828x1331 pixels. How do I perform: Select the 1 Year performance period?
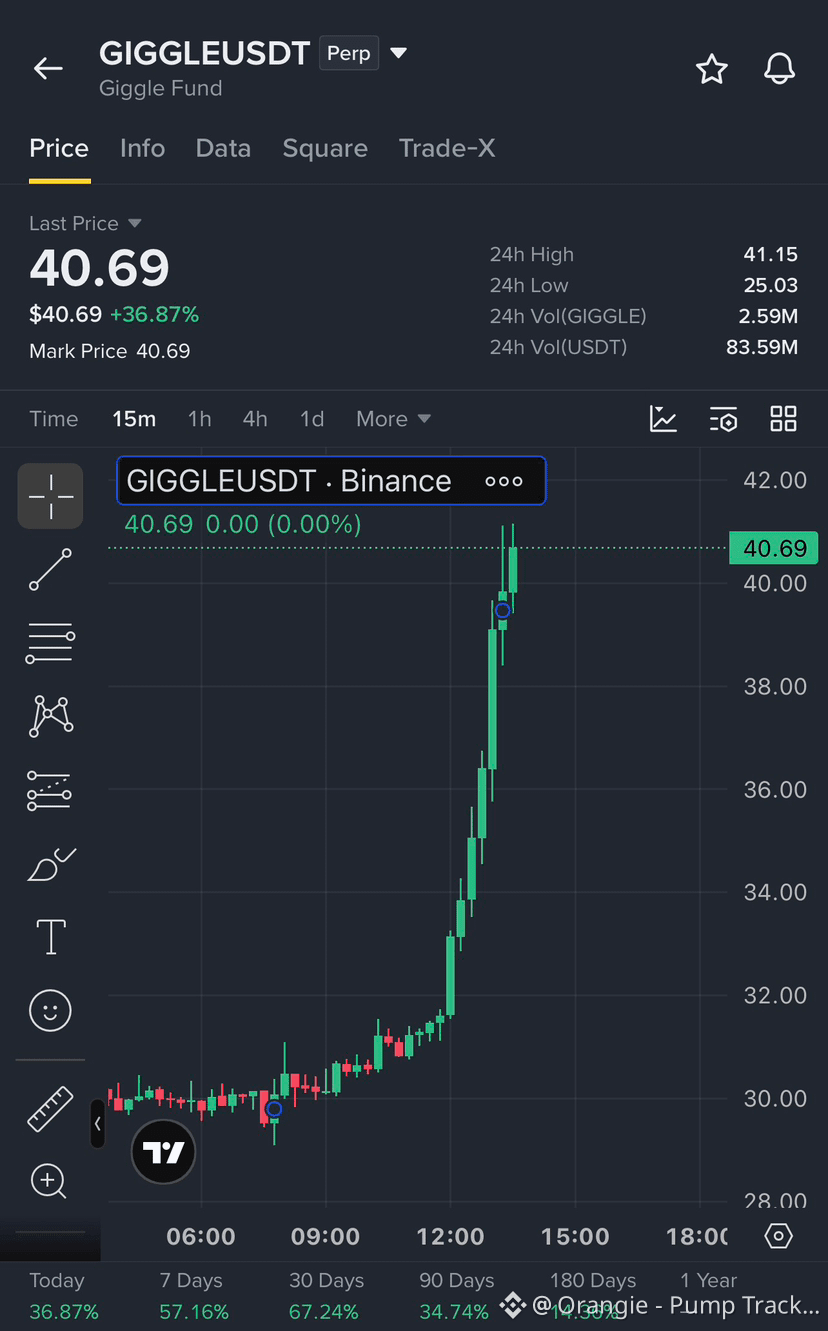click(708, 1281)
